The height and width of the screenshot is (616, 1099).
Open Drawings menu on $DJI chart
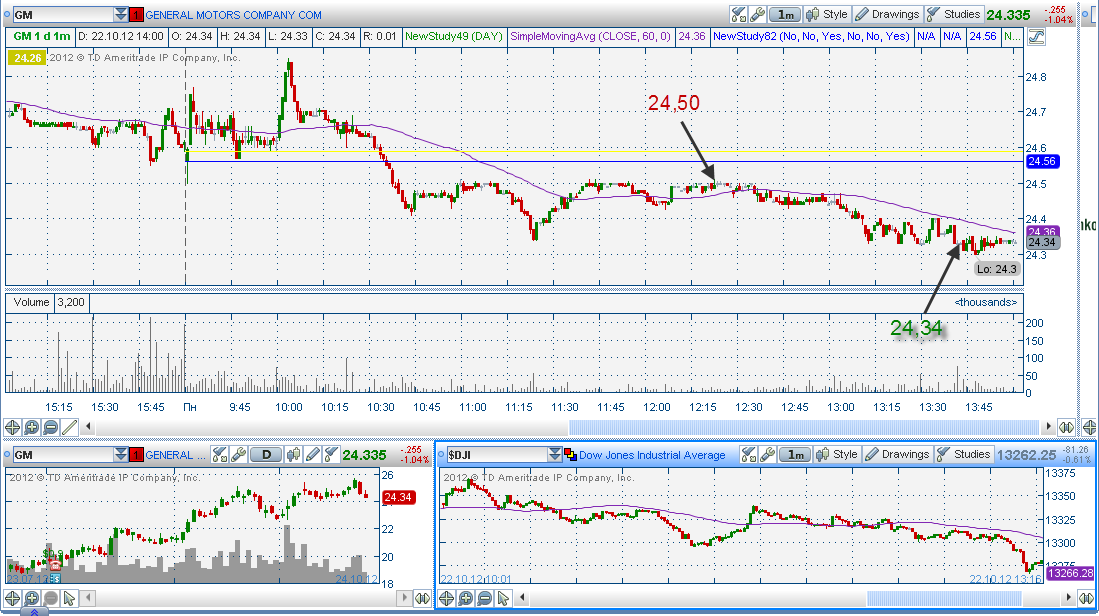point(898,455)
